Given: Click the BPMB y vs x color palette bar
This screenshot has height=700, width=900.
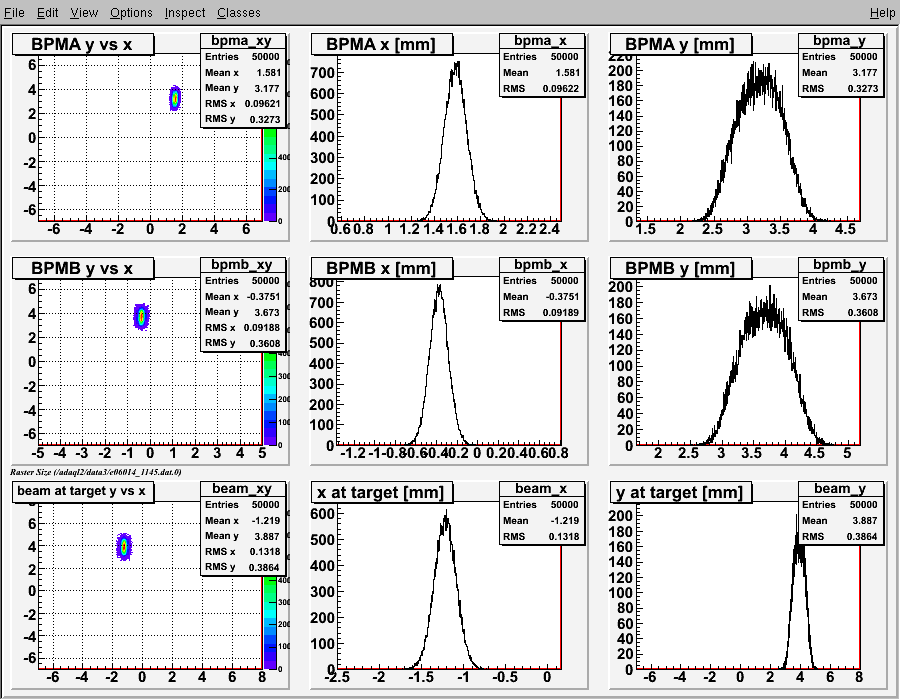Looking at the screenshot, I should pyautogui.click(x=270, y=398).
